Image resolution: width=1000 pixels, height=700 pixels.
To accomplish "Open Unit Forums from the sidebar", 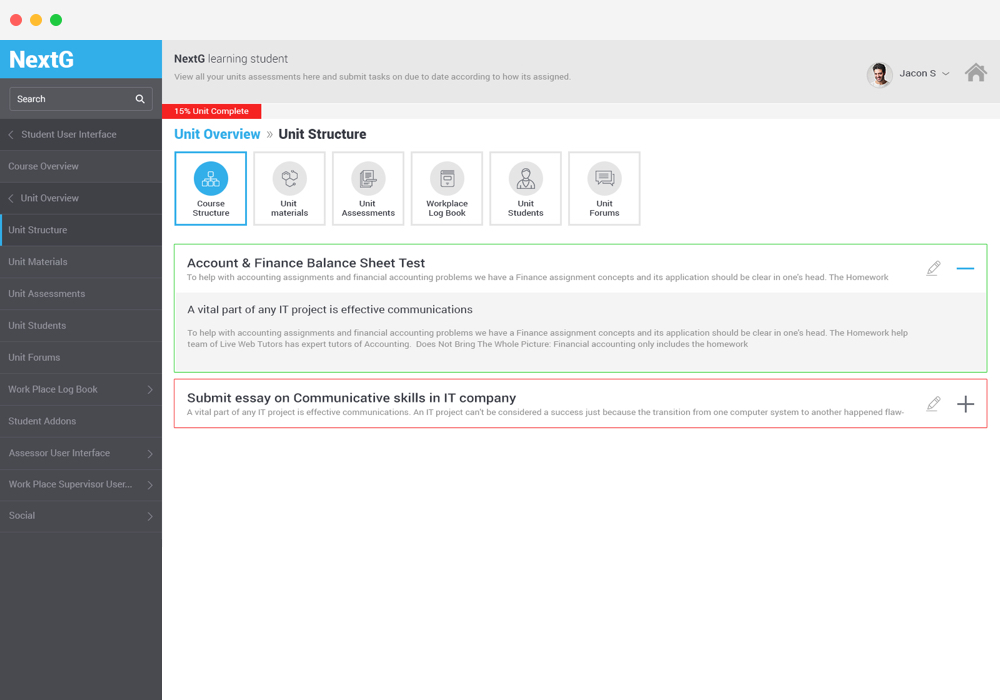I will (80, 357).
